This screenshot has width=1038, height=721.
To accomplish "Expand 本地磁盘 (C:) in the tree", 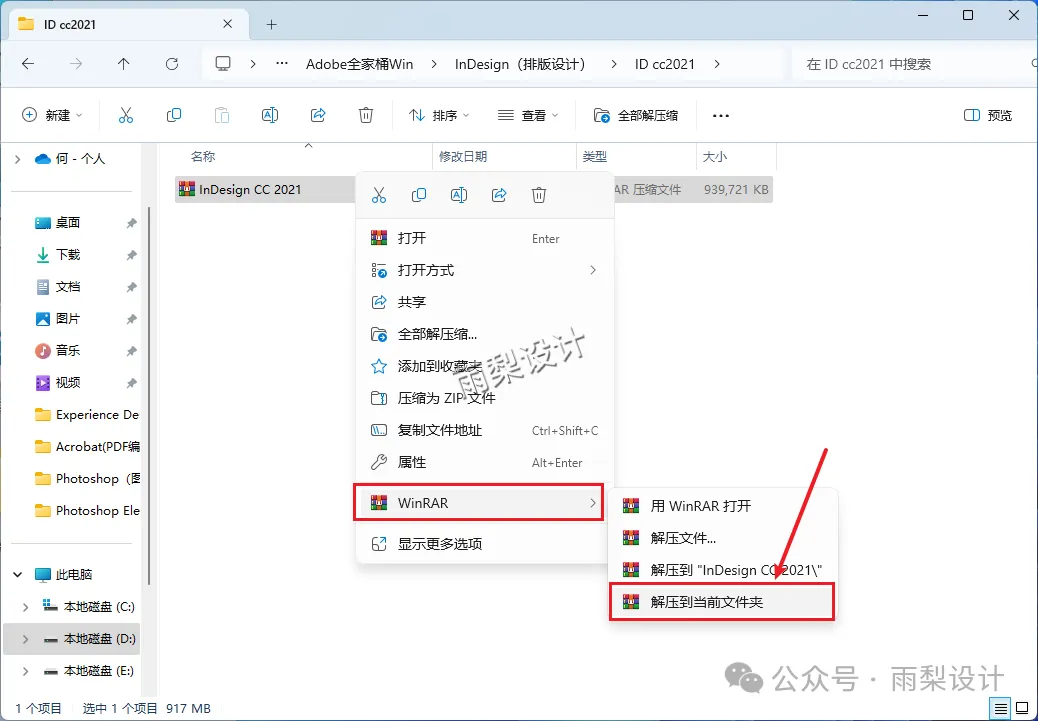I will coord(26,606).
